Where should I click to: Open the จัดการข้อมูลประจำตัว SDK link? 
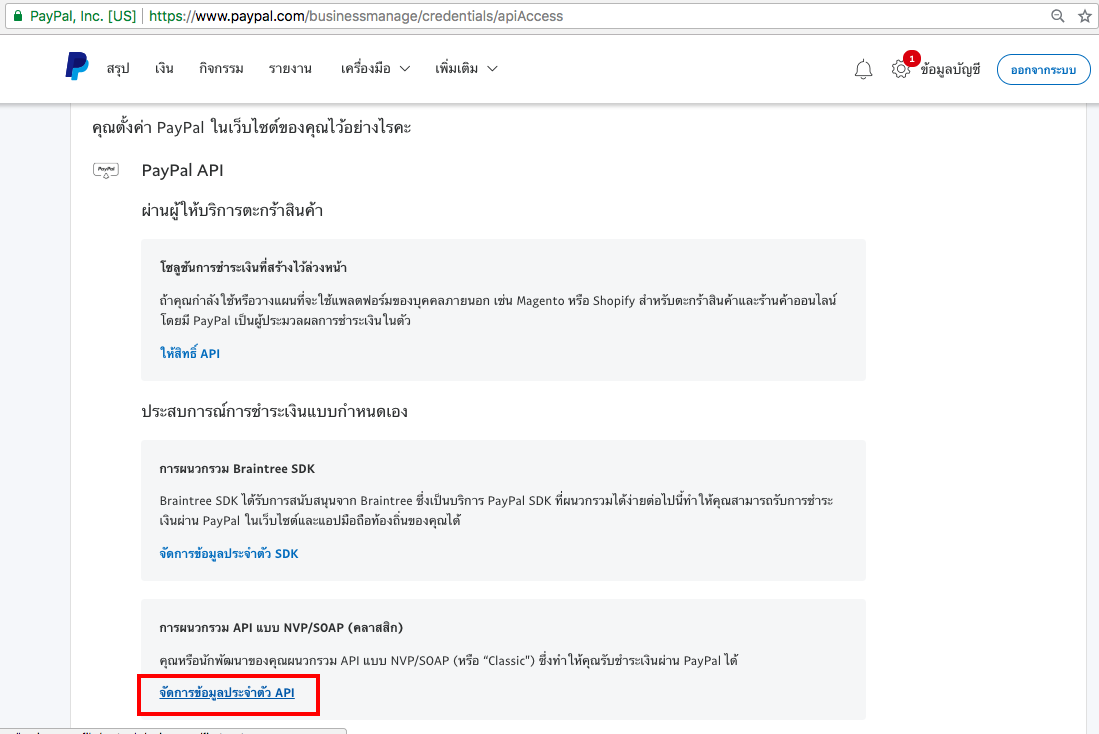(228, 553)
